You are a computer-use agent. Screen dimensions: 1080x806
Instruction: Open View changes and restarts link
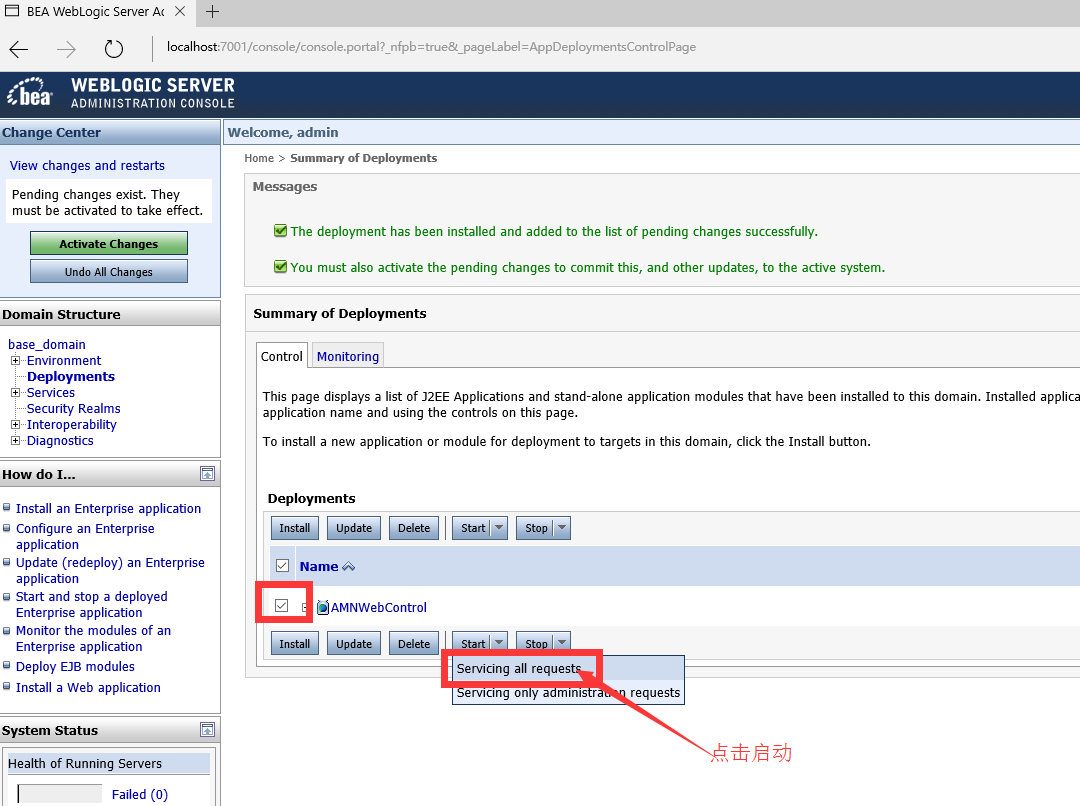87,165
